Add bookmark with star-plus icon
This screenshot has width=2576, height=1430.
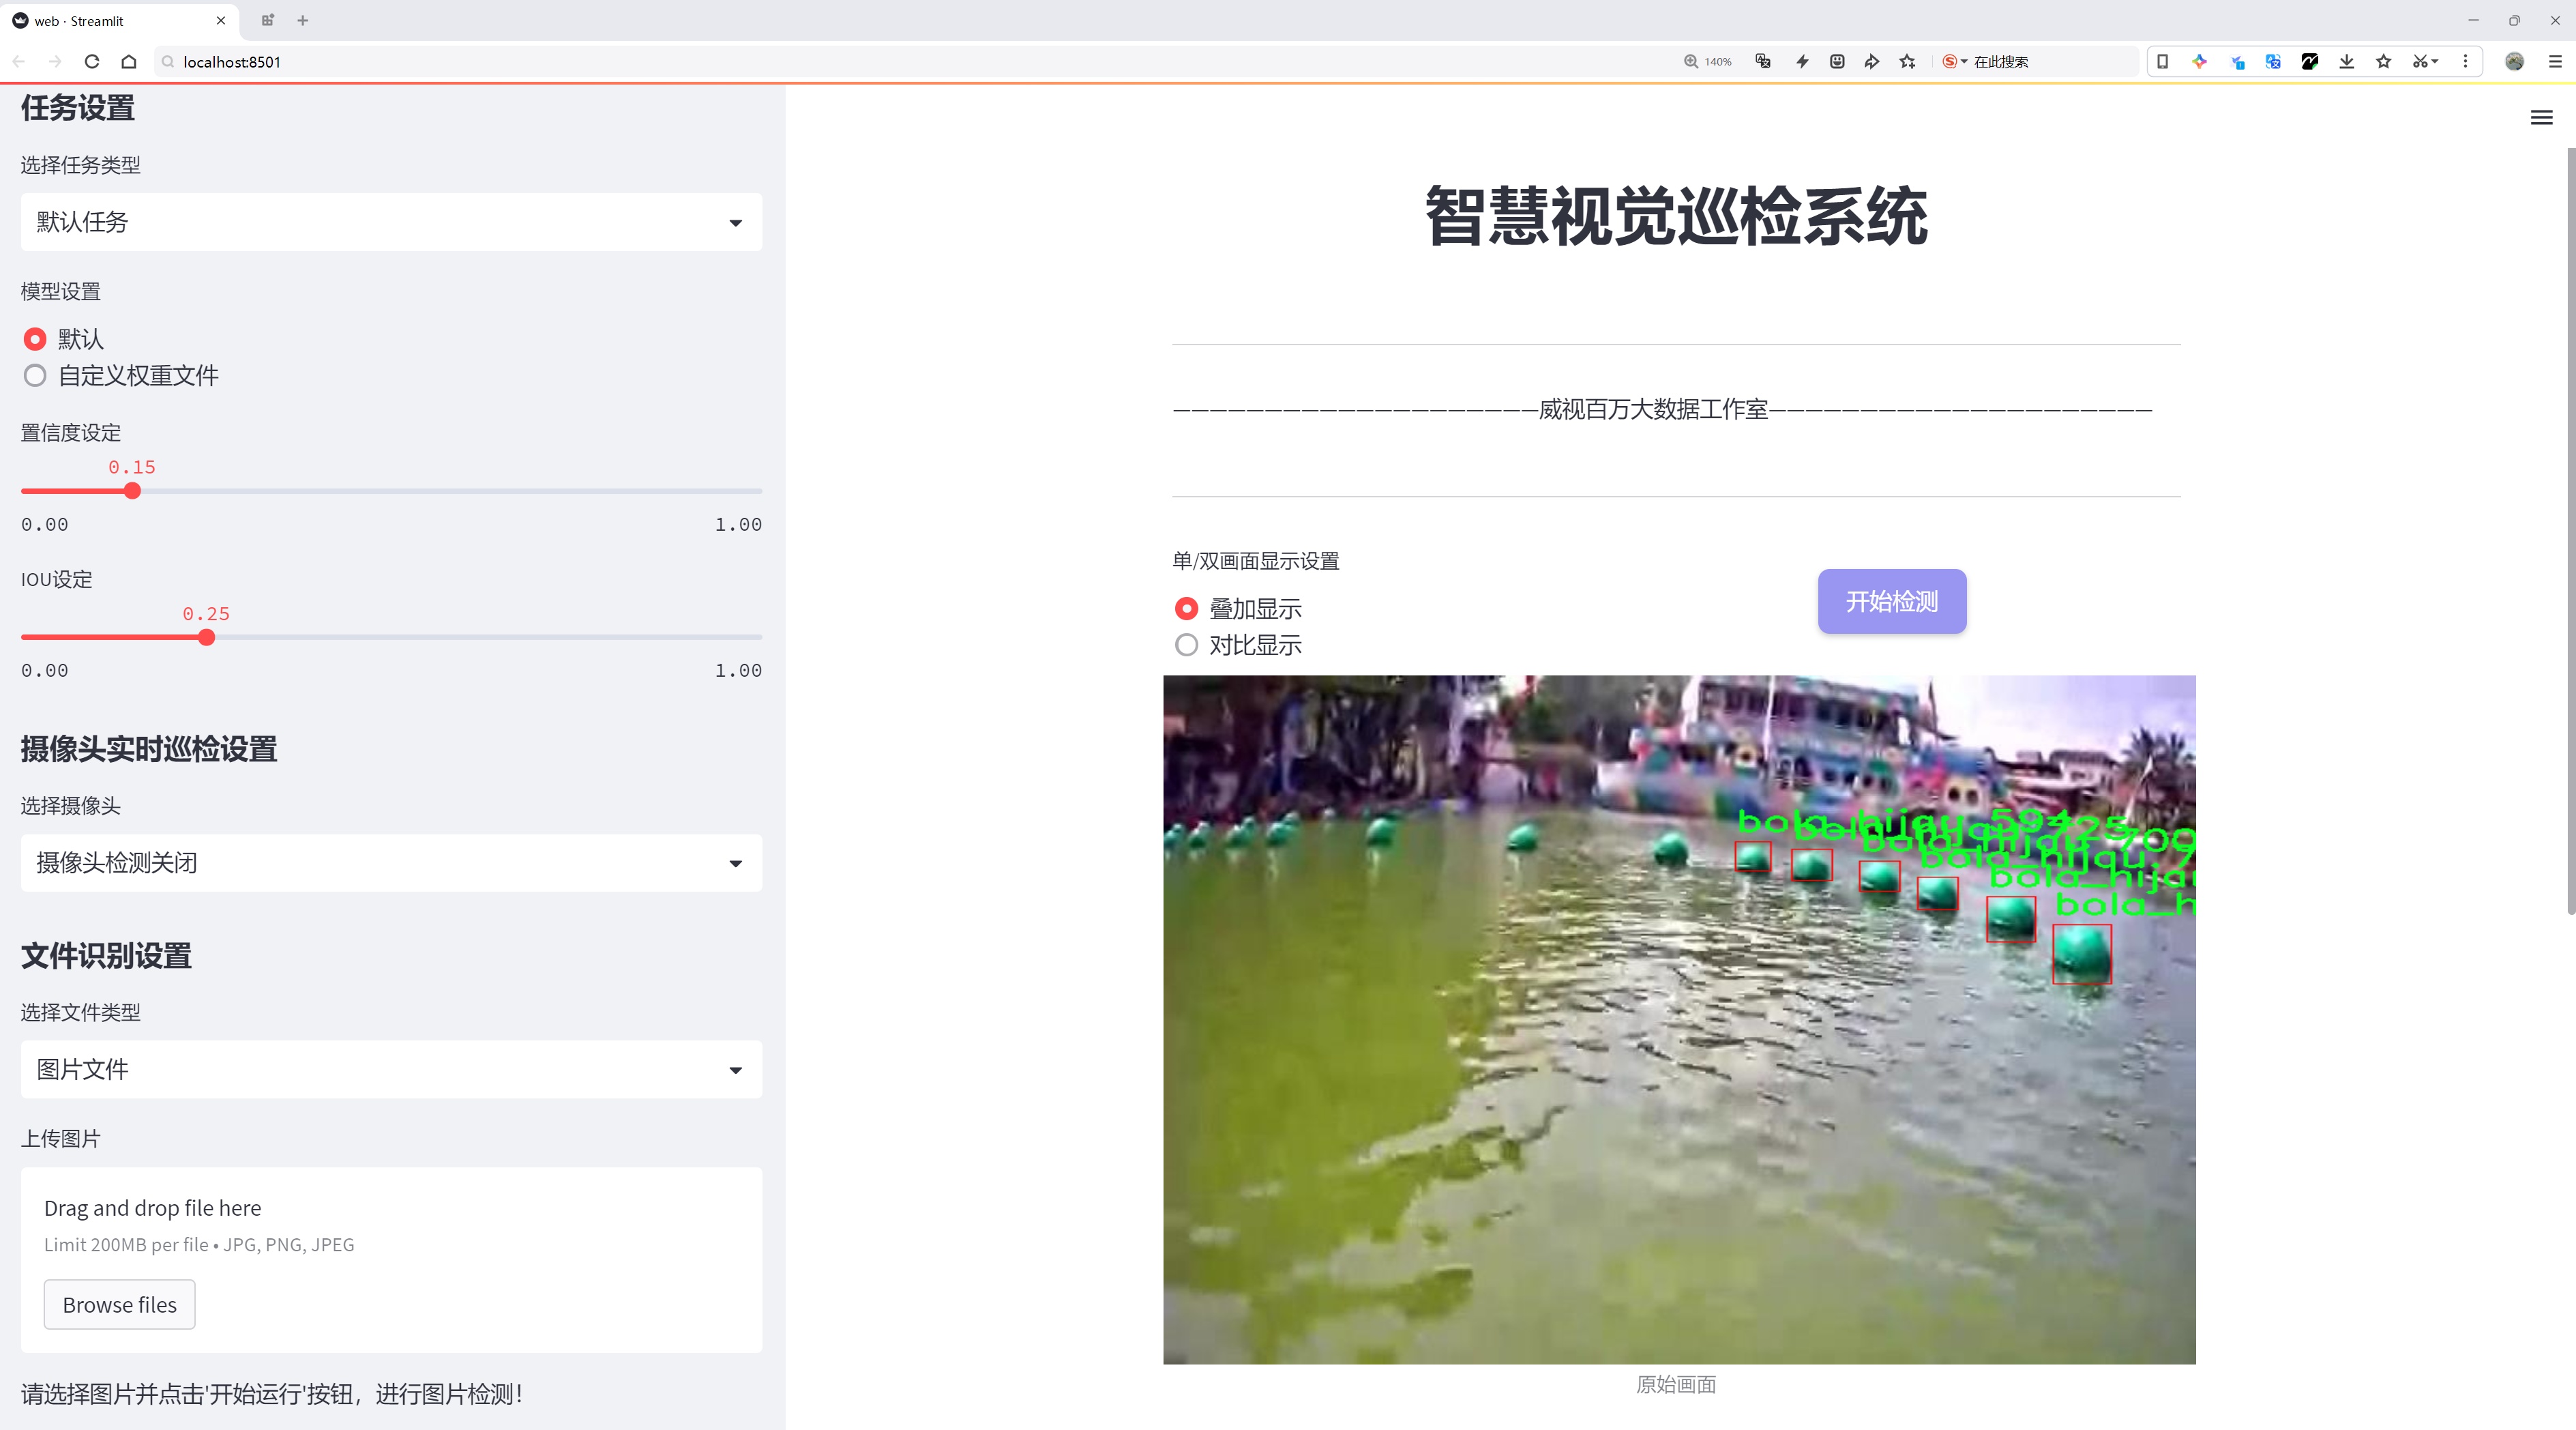(1908, 62)
